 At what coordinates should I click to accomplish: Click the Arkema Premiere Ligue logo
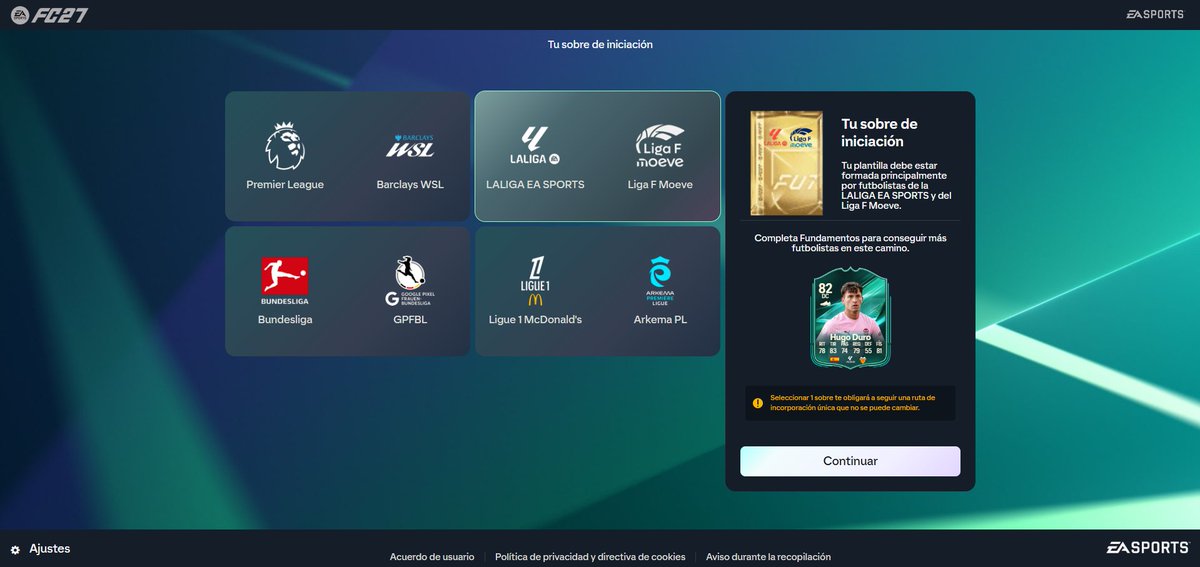click(660, 281)
